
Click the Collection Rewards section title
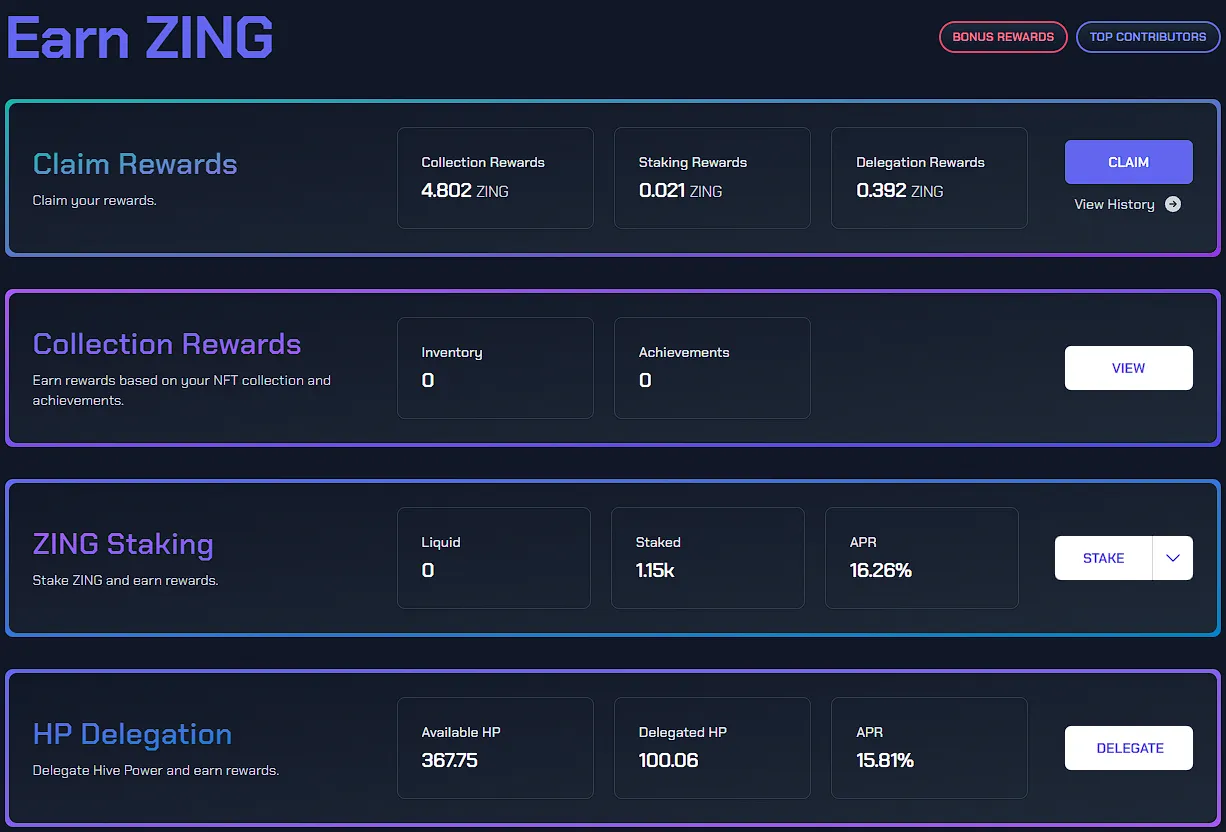point(167,344)
